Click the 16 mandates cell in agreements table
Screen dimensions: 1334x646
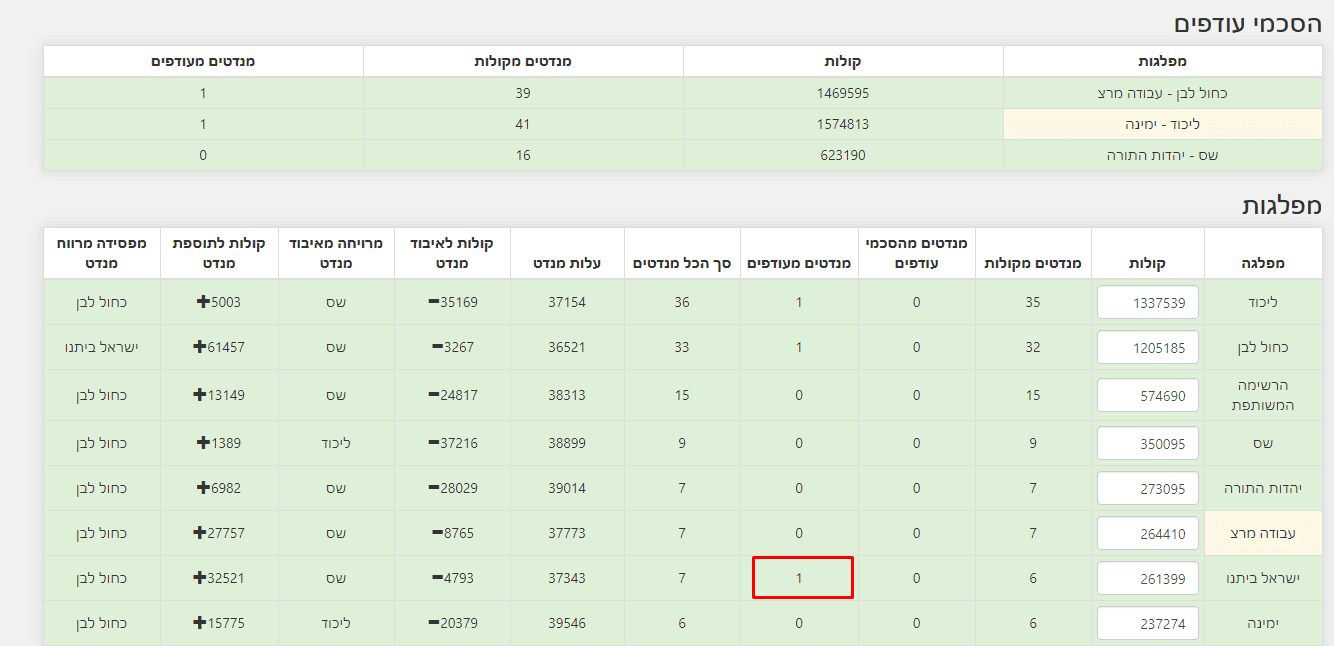click(523, 155)
